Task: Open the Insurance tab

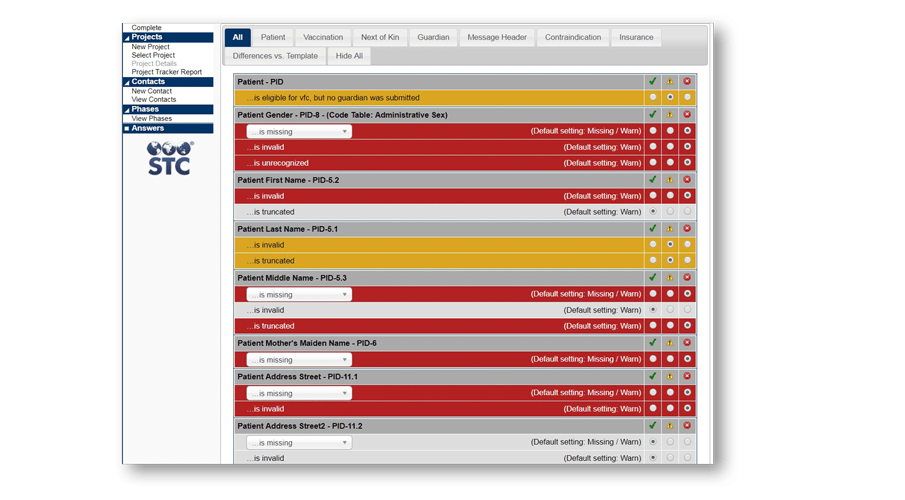Action: pos(637,38)
